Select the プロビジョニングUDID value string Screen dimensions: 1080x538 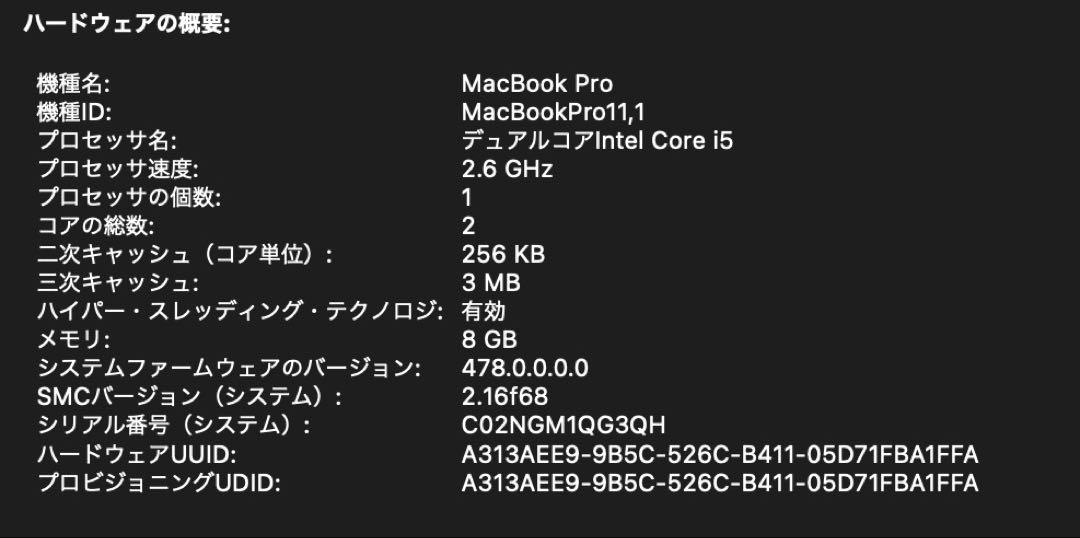click(x=720, y=483)
